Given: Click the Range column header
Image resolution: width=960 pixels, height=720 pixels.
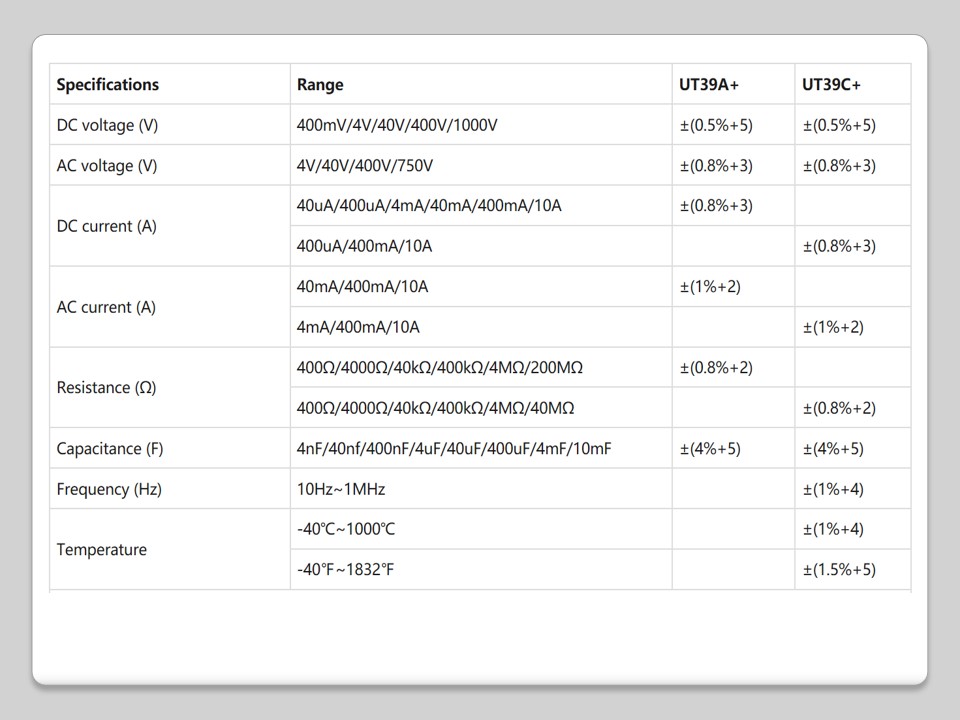Looking at the screenshot, I should tap(320, 85).
